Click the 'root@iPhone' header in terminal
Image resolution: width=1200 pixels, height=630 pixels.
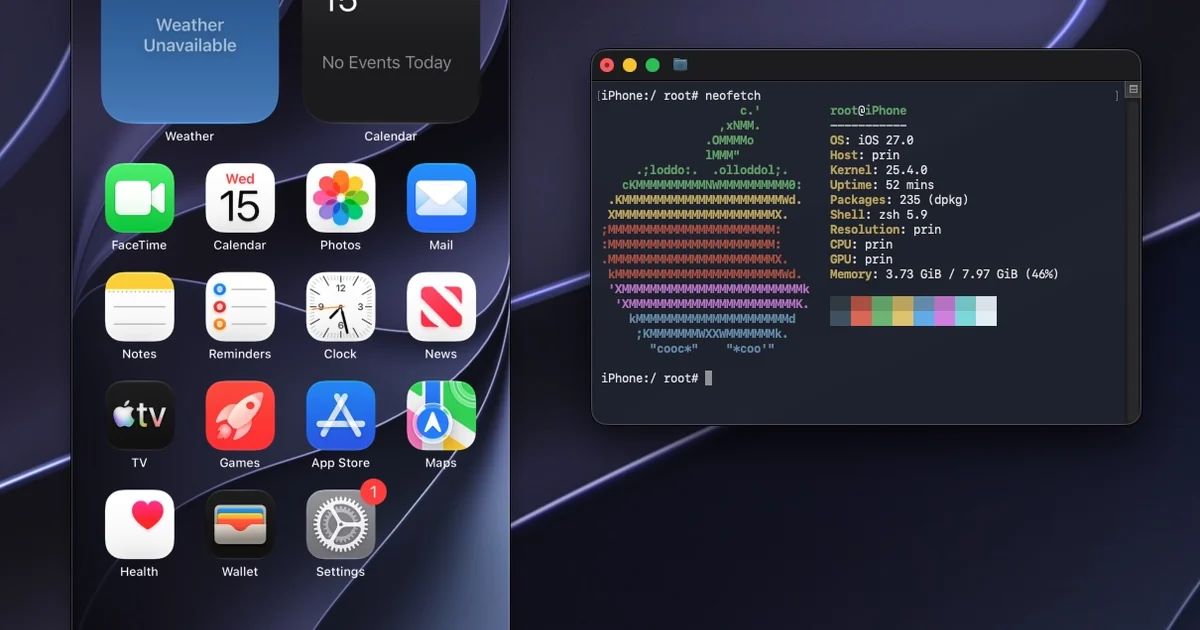pos(868,111)
